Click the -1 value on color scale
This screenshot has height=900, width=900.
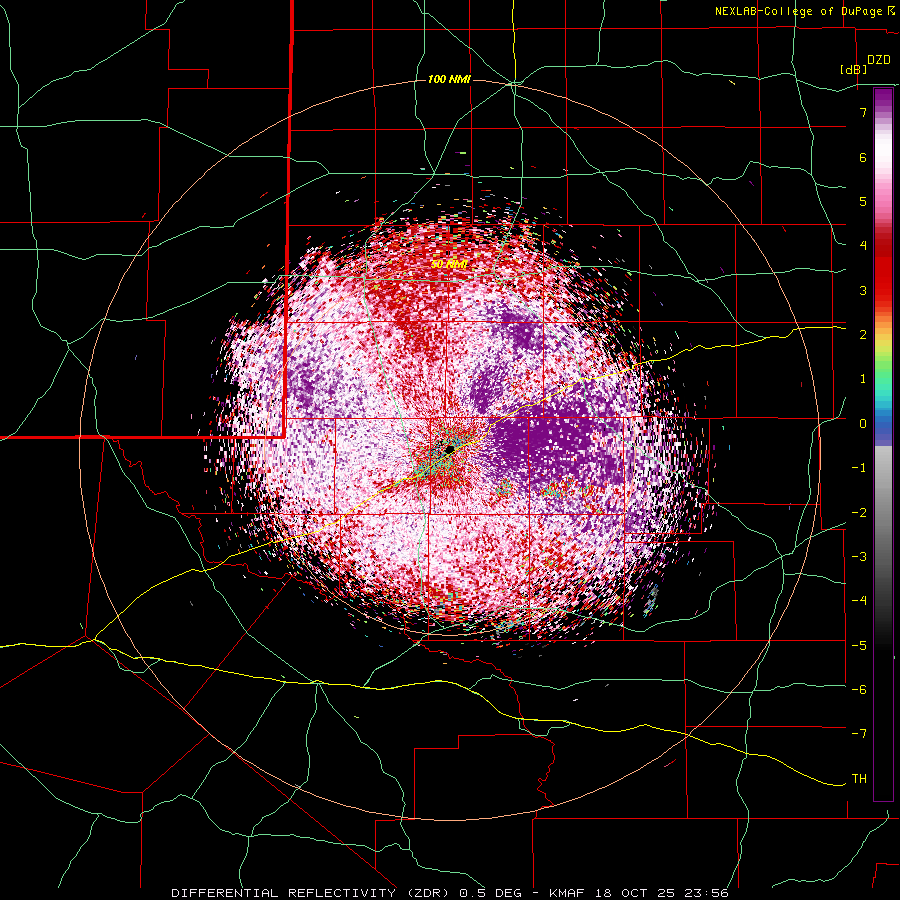pos(859,468)
